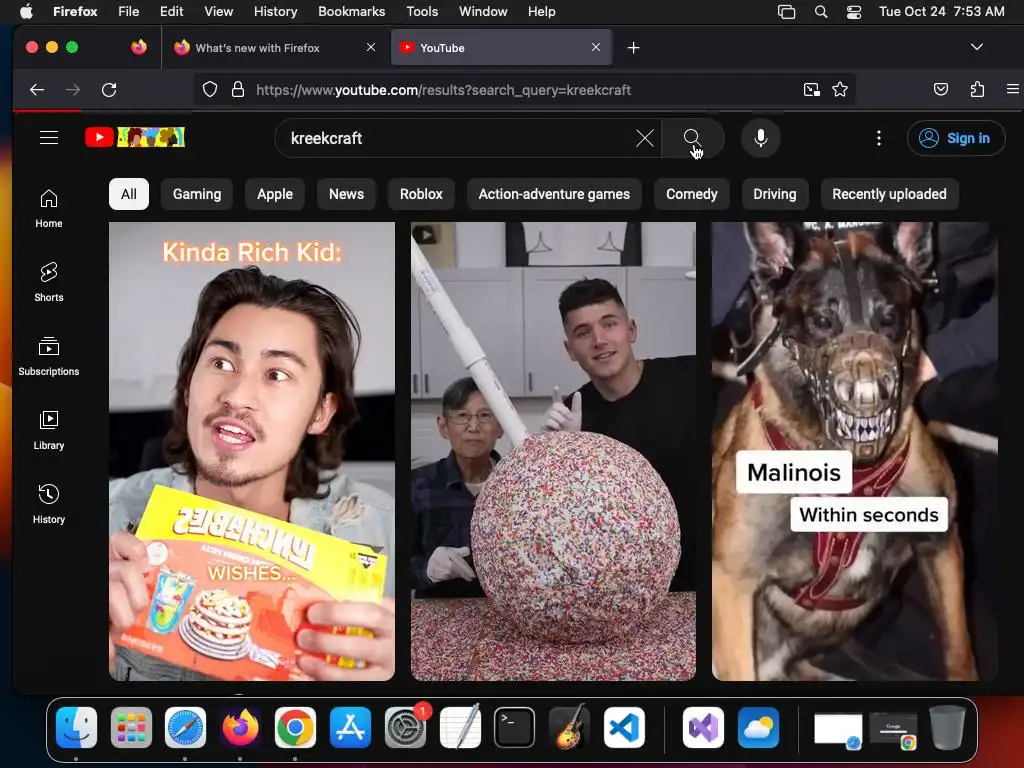
Task: Open the Tools menu
Action: tap(422, 11)
